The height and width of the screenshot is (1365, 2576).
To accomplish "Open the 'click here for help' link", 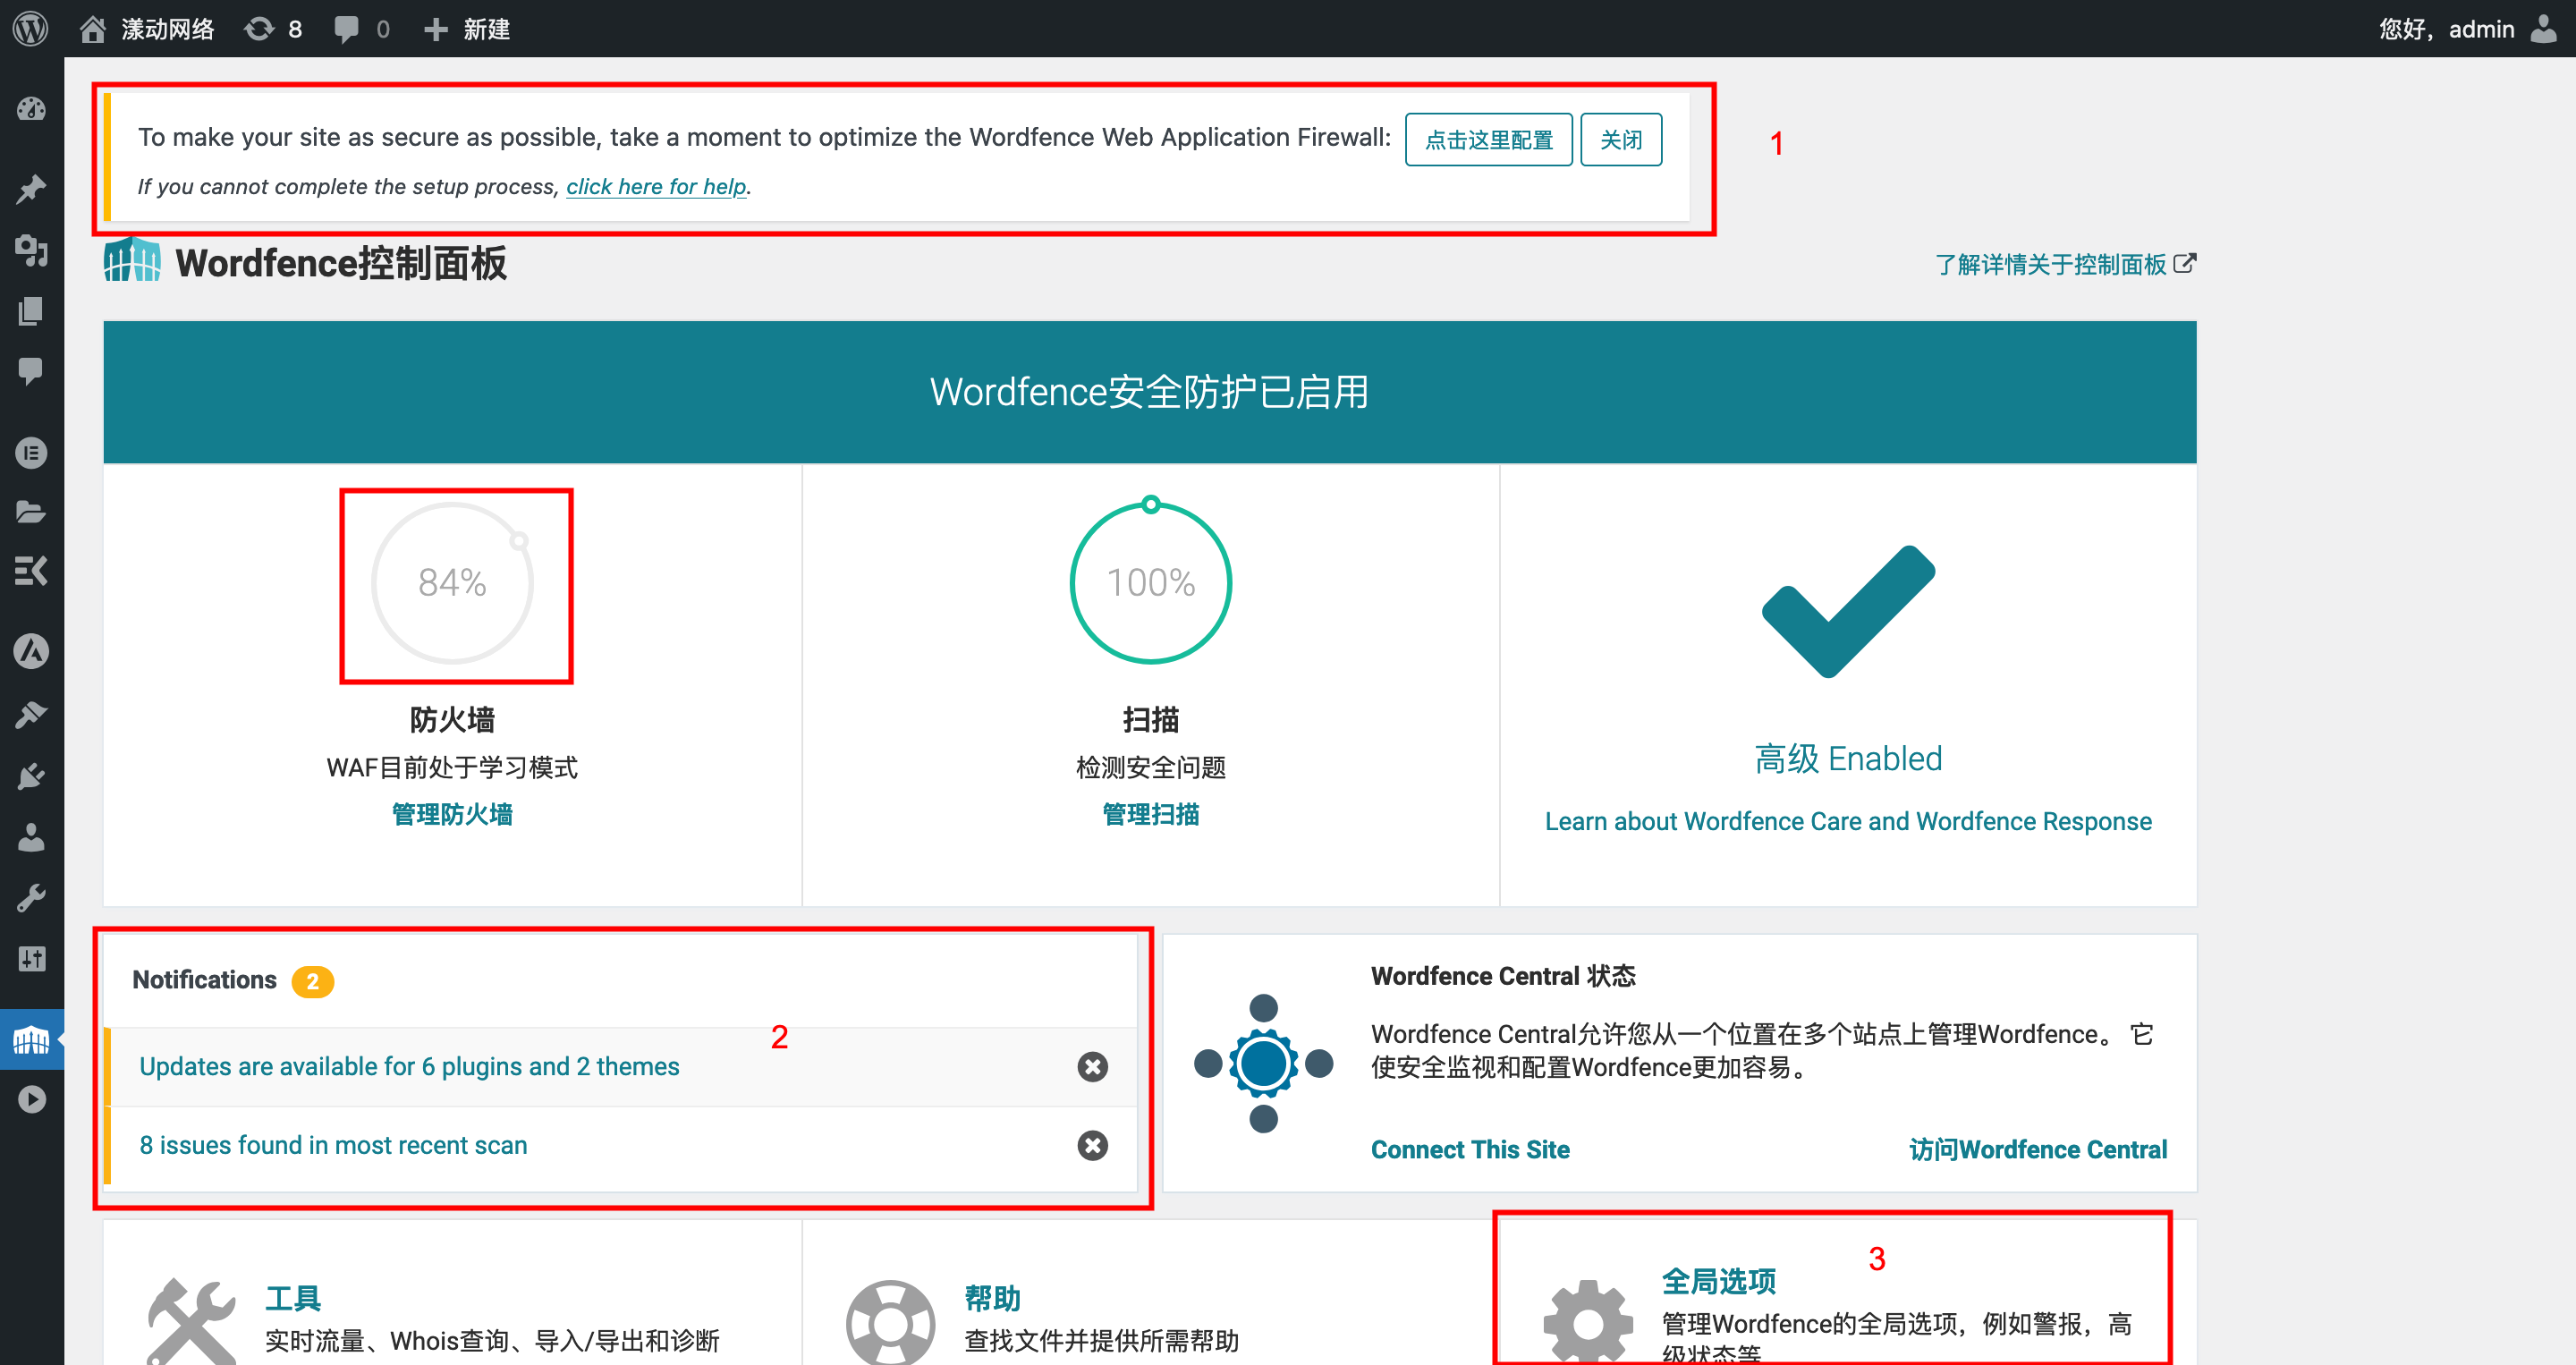I will (x=656, y=186).
